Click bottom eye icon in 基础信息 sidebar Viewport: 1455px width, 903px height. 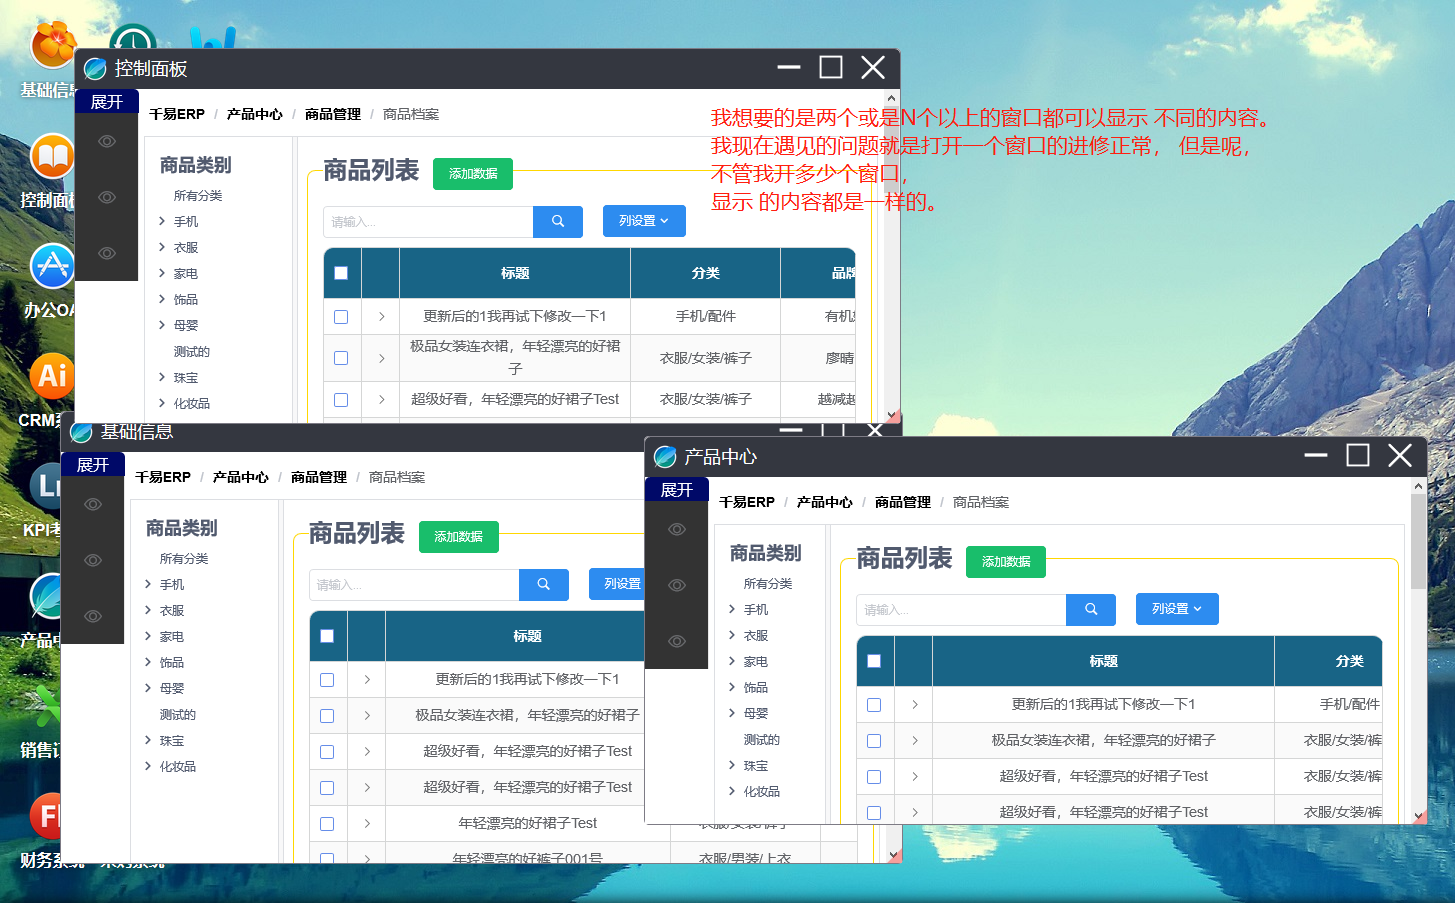point(93,617)
